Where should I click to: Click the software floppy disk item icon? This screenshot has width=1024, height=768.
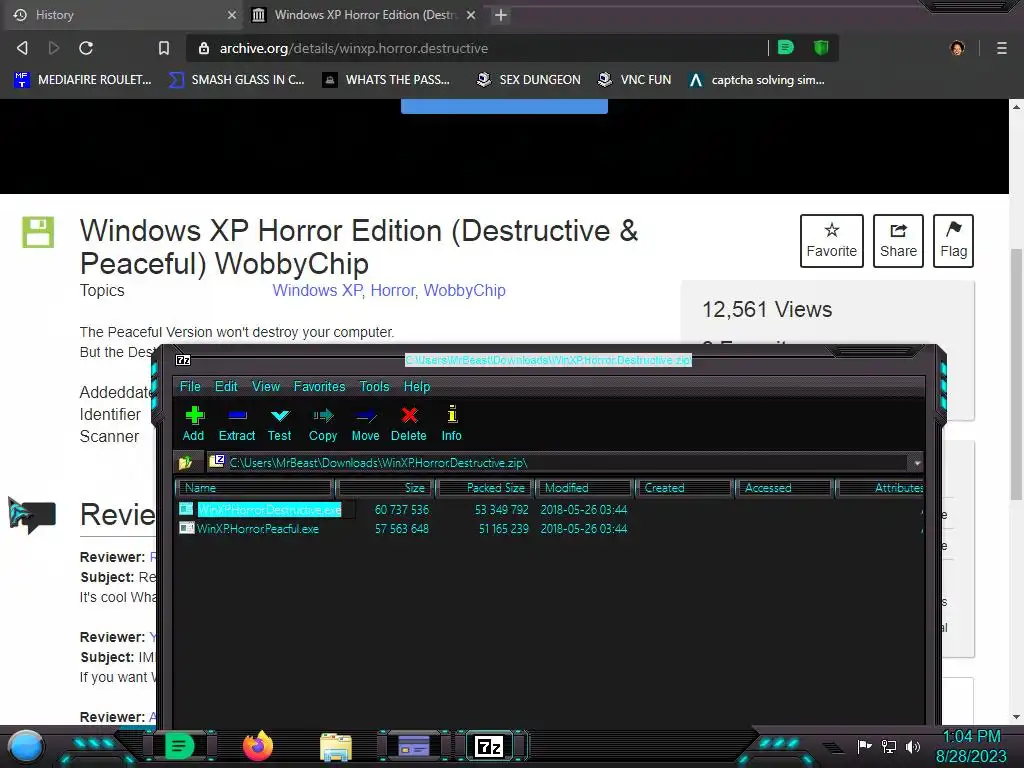(x=38, y=232)
